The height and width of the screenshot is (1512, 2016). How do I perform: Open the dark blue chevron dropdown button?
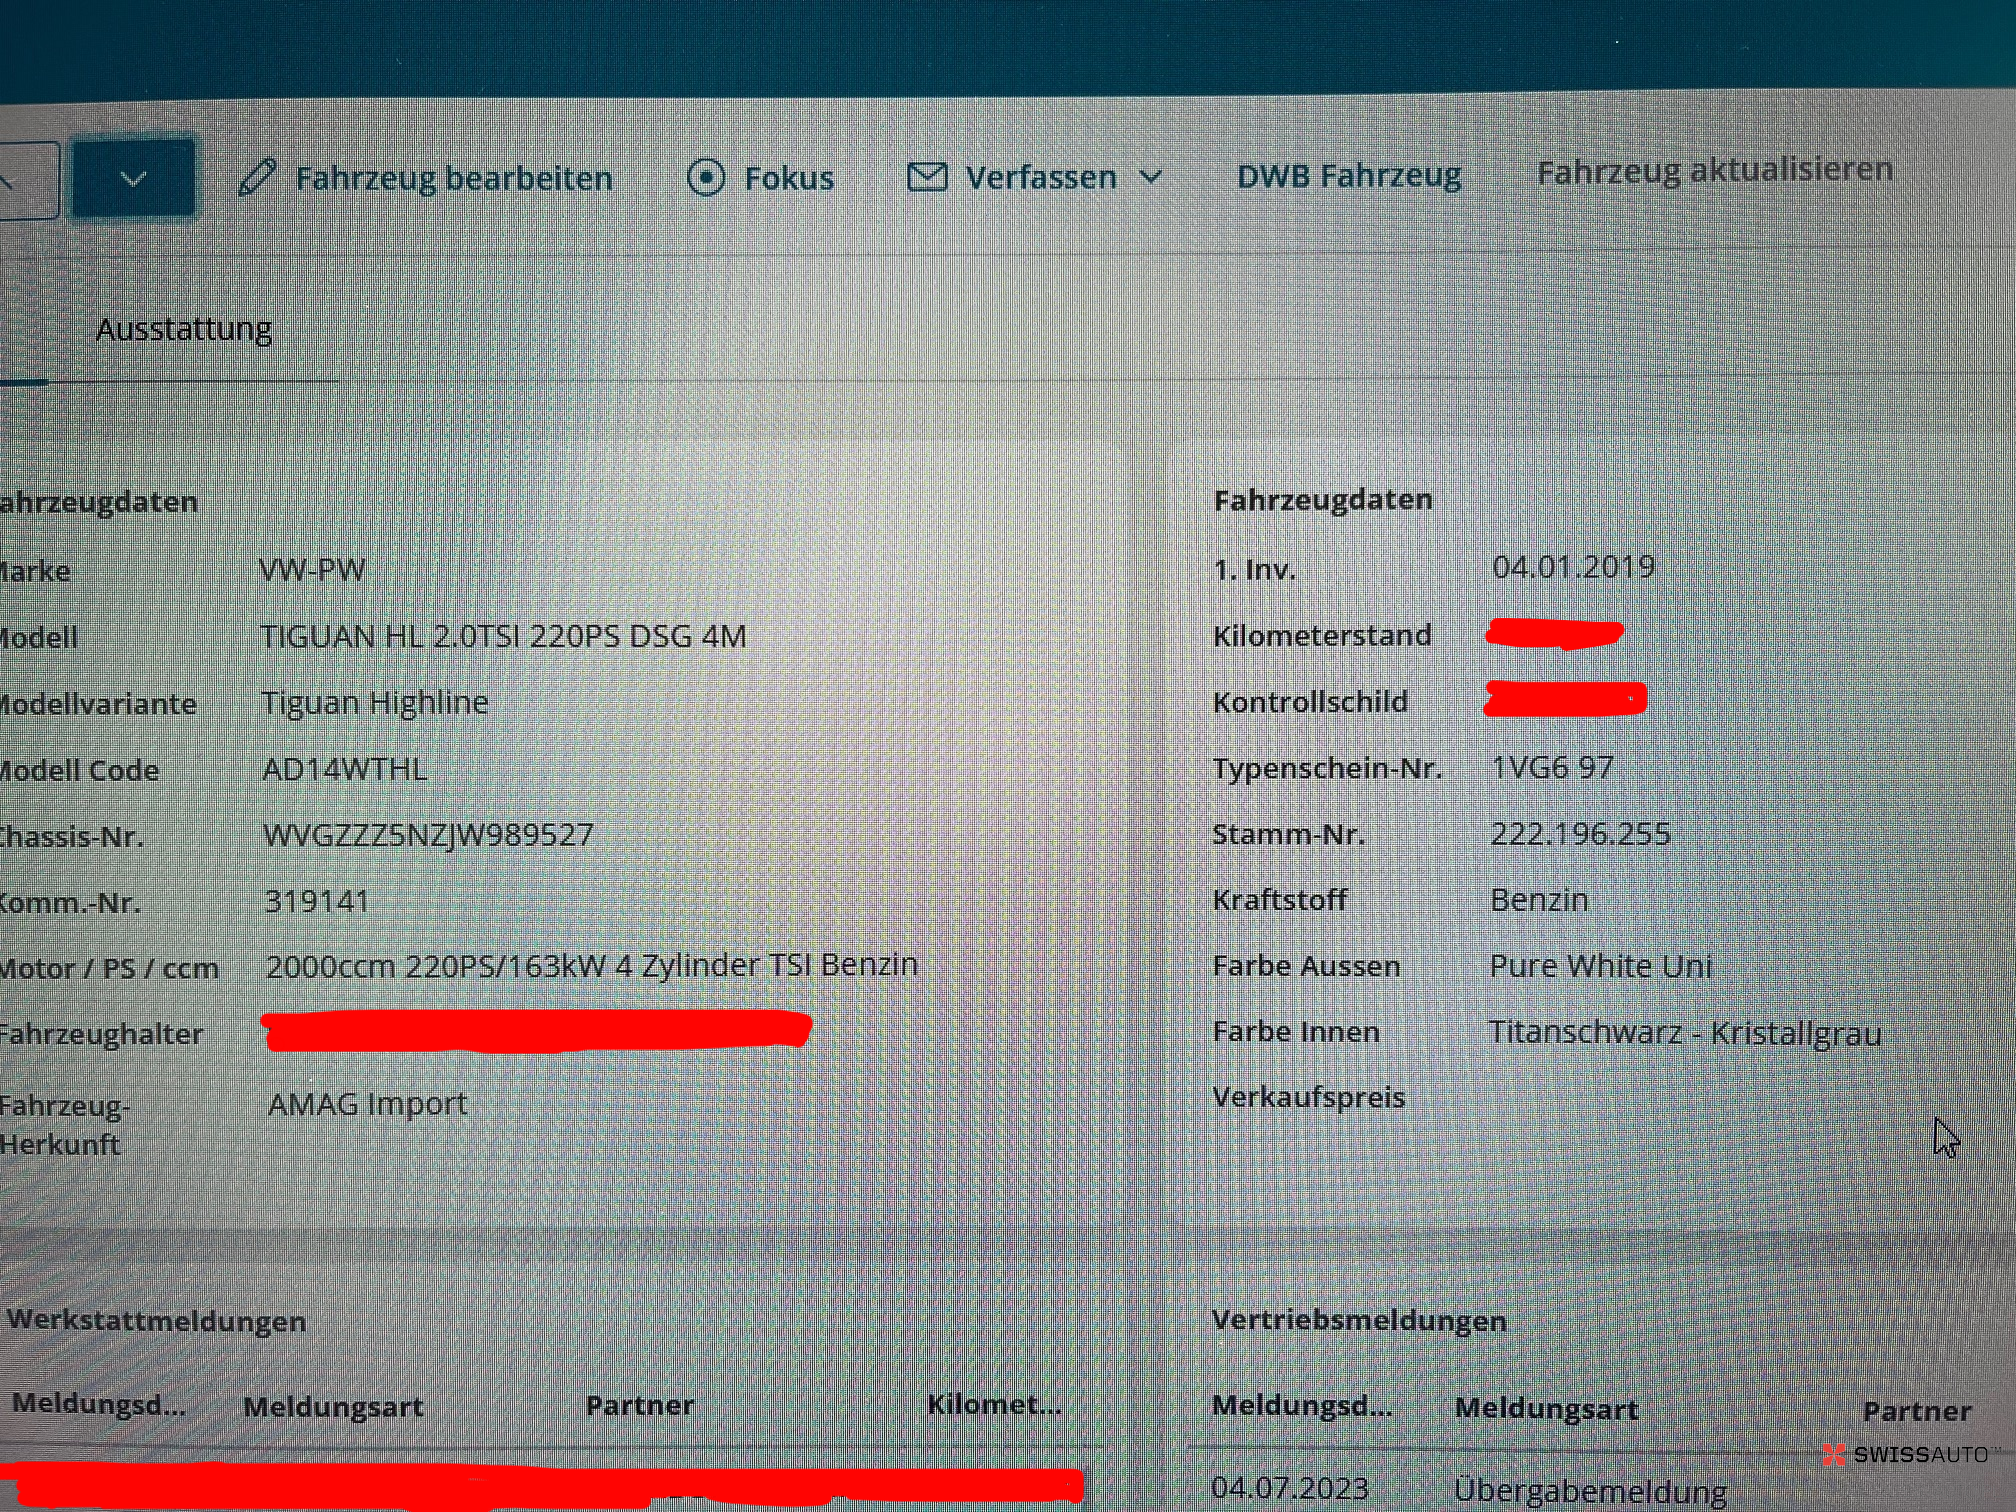pyautogui.click(x=134, y=178)
